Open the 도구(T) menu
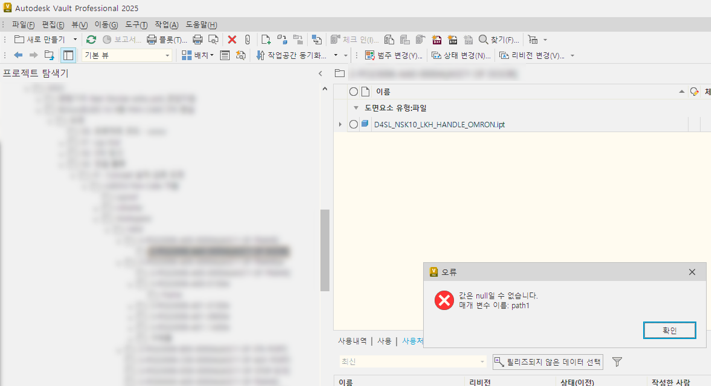 coord(136,24)
